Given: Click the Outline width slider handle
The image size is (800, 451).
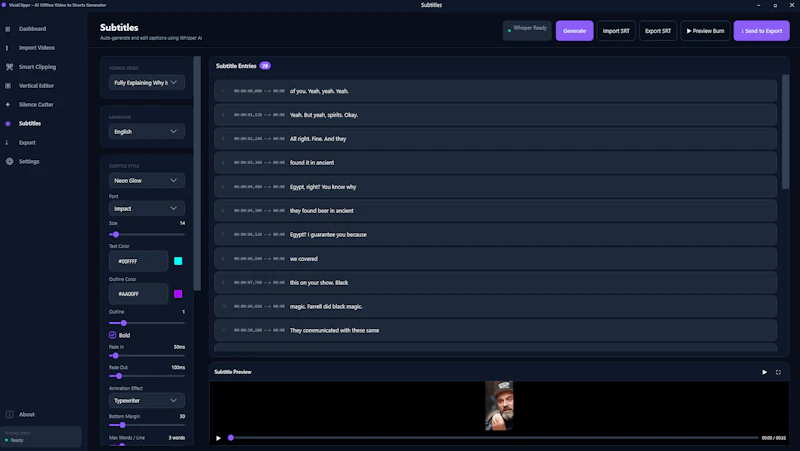Looking at the screenshot, I should [x=123, y=323].
